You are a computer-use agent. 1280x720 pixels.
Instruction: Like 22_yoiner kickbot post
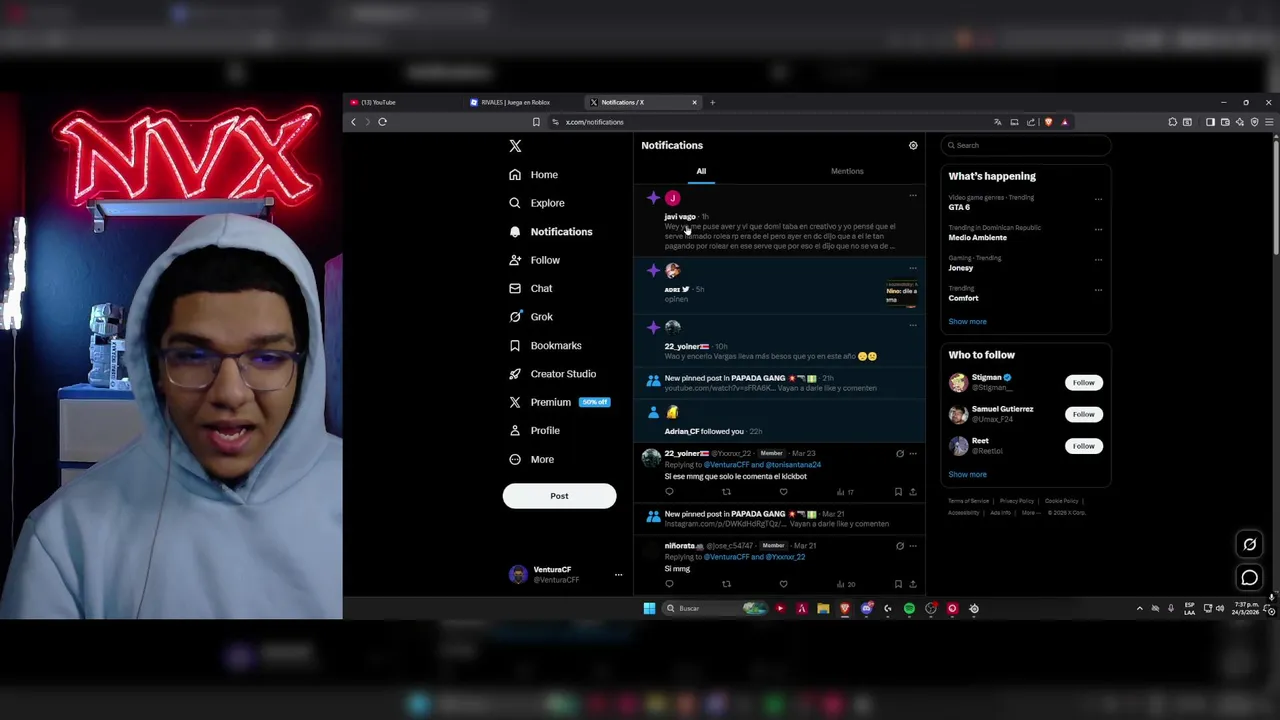pyautogui.click(x=783, y=492)
